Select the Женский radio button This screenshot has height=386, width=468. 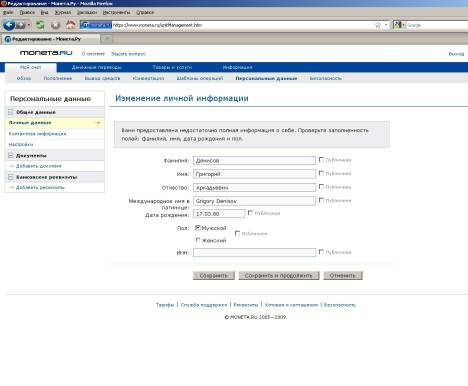click(x=198, y=240)
